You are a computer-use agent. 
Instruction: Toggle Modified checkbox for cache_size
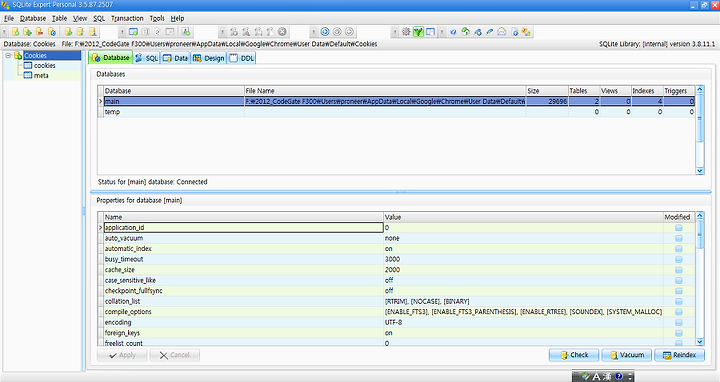tap(679, 270)
